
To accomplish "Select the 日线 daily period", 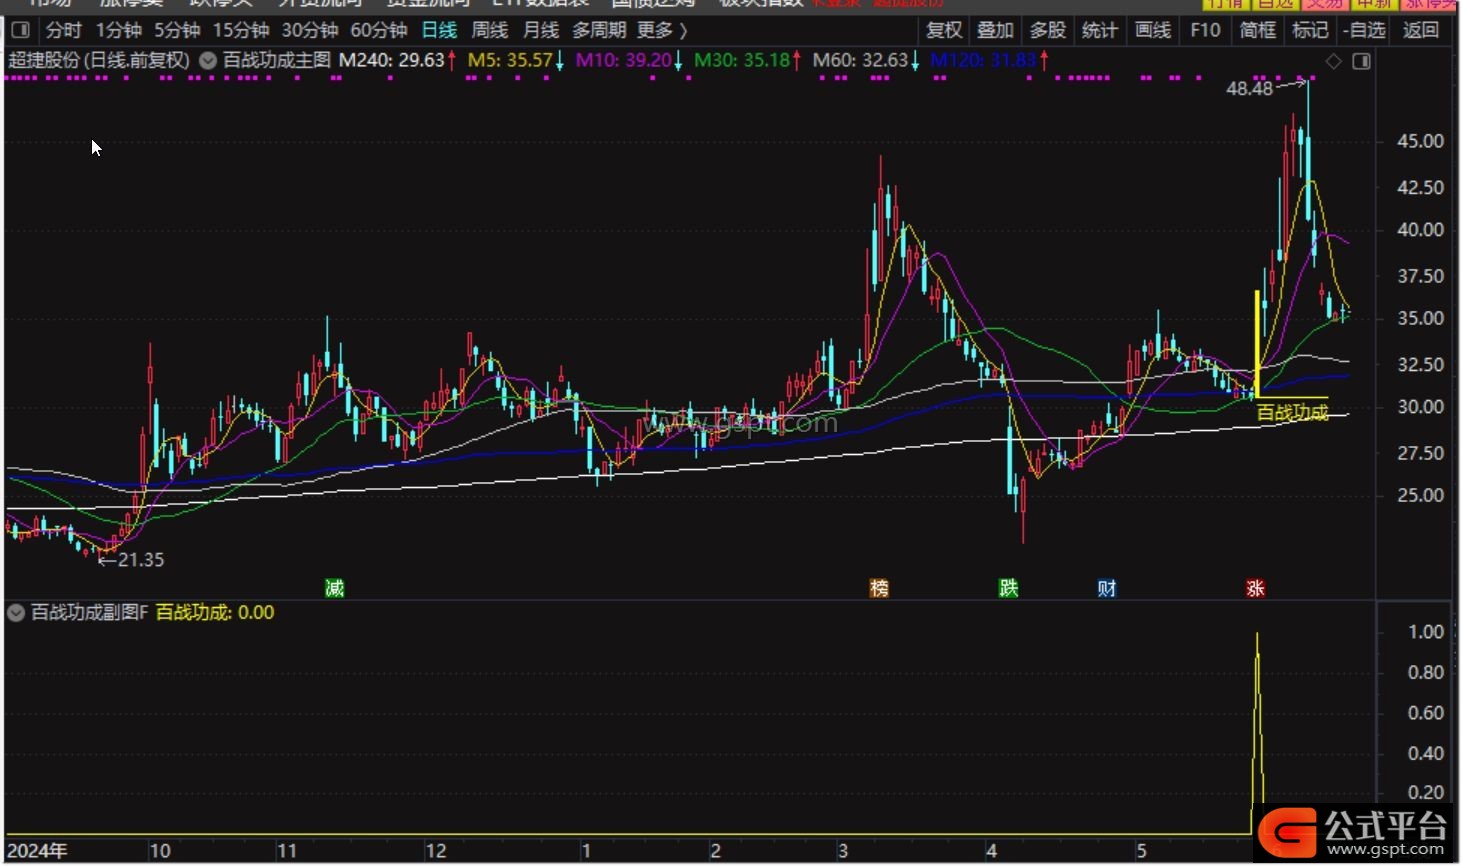I will [439, 30].
